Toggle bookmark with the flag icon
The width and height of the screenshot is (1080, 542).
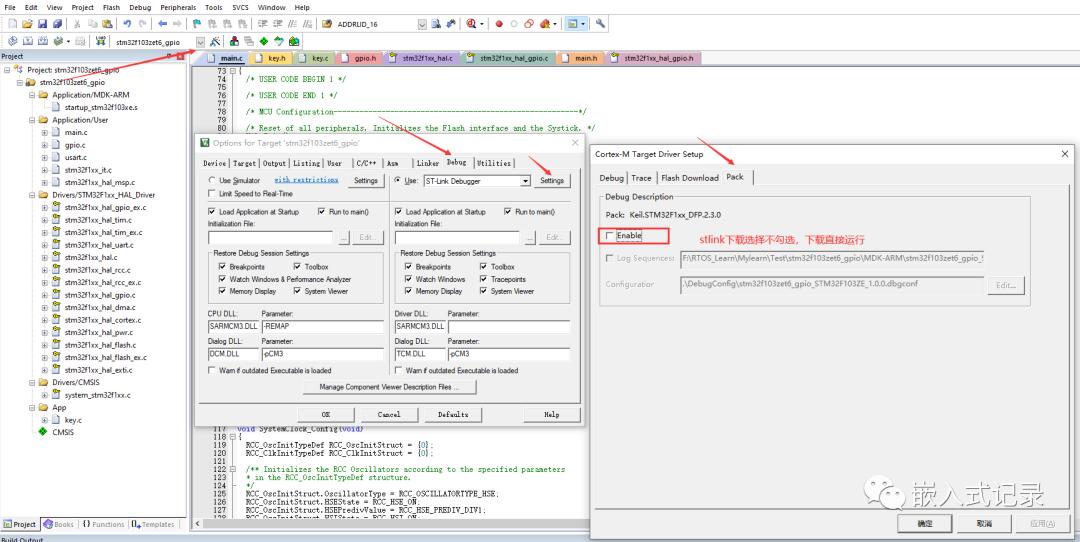[x=196, y=23]
